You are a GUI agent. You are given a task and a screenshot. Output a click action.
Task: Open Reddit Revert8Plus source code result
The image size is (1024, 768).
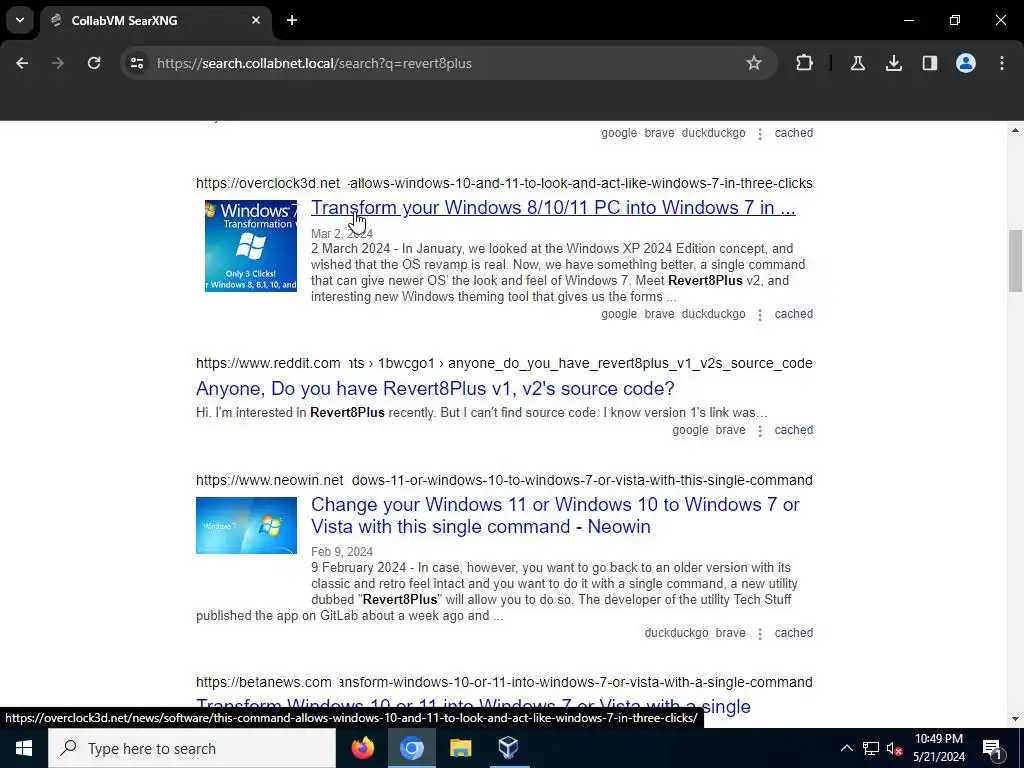(x=435, y=389)
